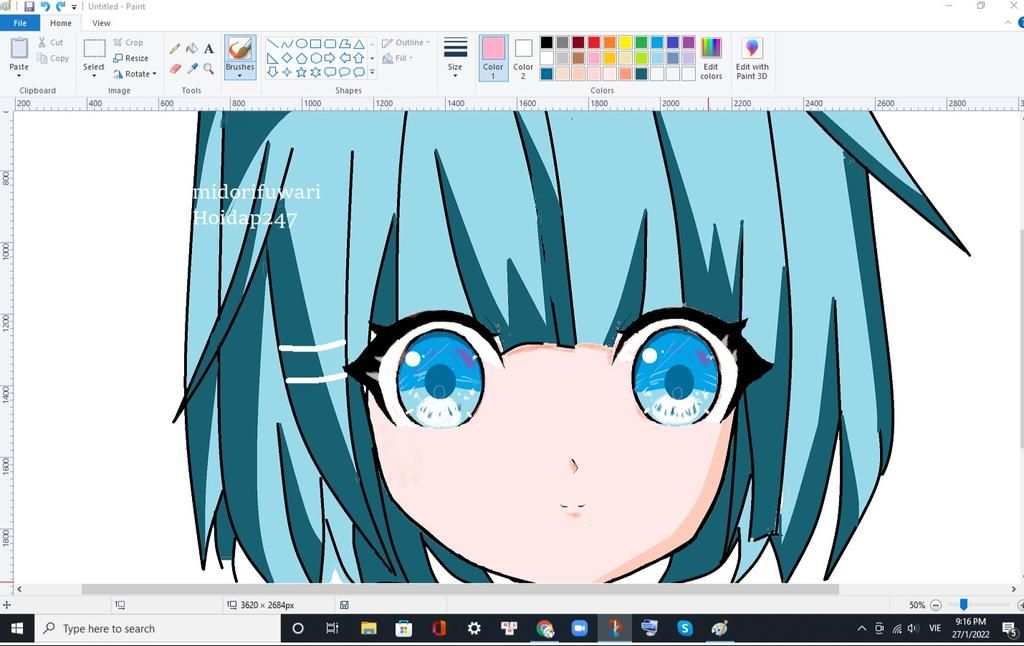The image size is (1024, 646).
Task: Choose the Pentagon shape
Action: (301, 58)
